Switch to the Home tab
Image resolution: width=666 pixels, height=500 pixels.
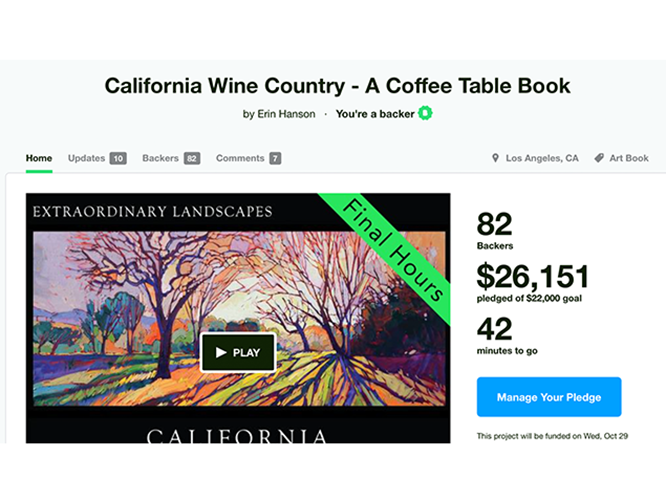[x=39, y=158]
